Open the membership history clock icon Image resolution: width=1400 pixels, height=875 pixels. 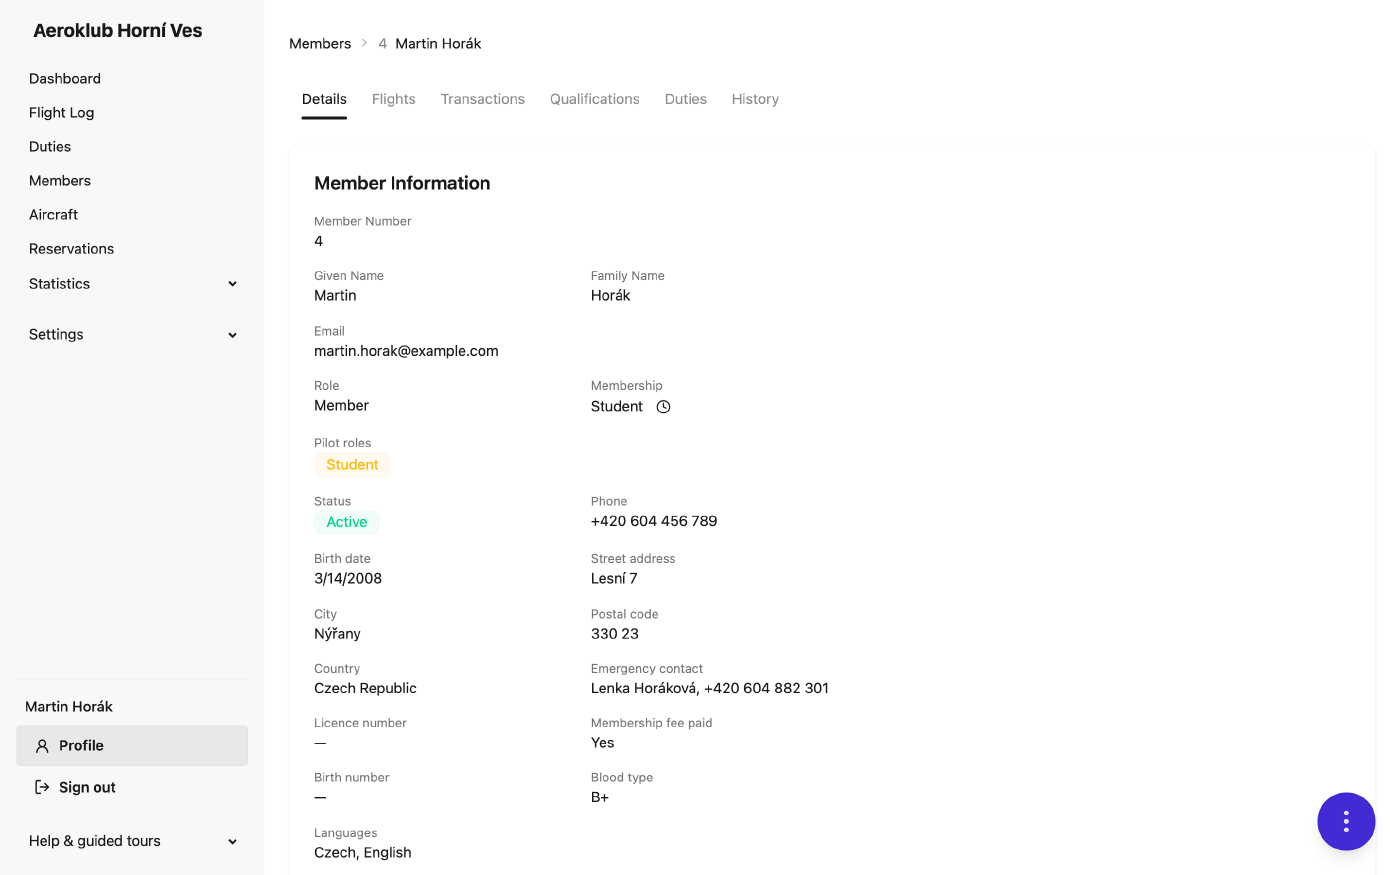click(663, 407)
